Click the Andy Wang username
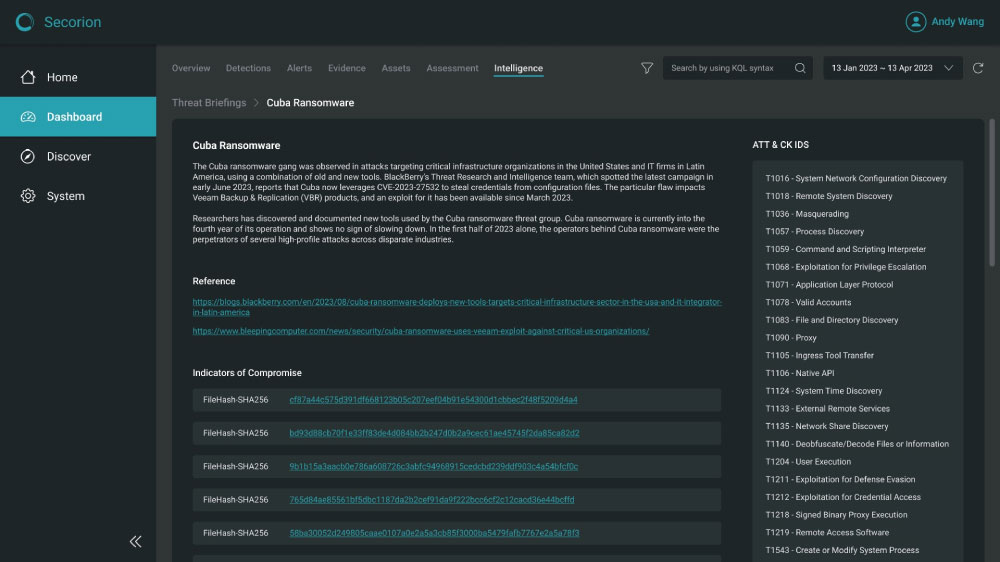Viewport: 1000px width, 562px height. tap(957, 22)
